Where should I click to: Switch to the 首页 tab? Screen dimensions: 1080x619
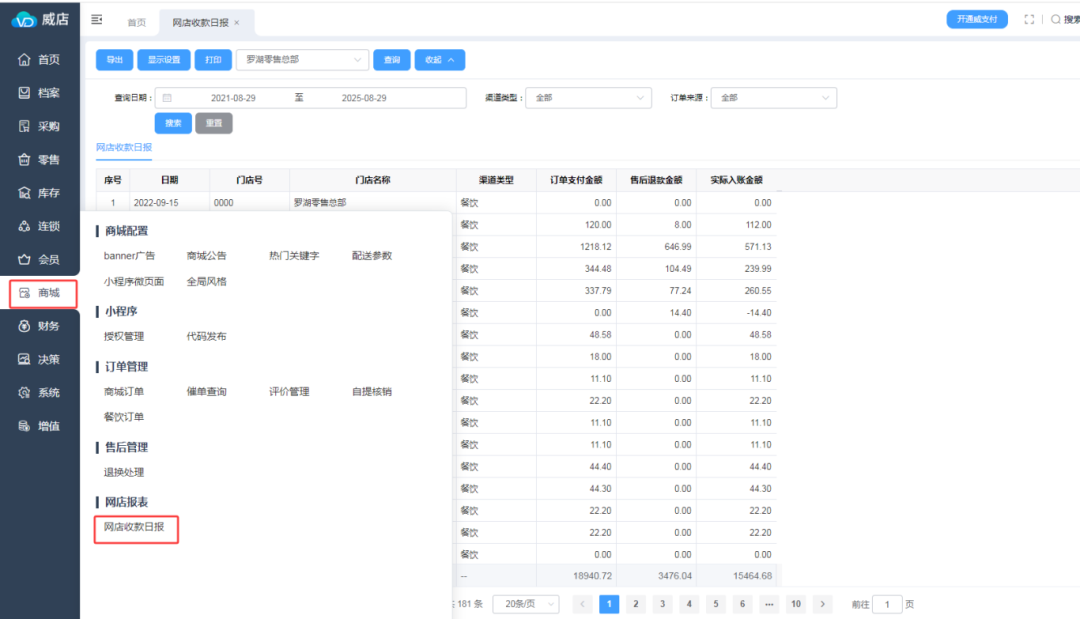tap(136, 22)
